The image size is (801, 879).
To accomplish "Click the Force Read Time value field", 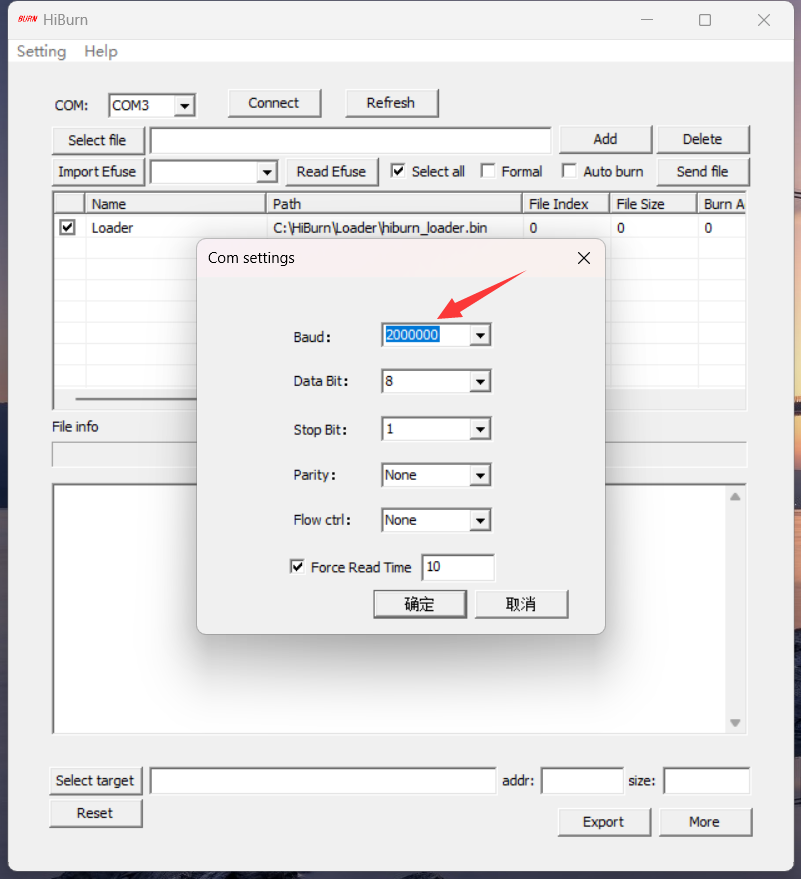I will tap(458, 567).
